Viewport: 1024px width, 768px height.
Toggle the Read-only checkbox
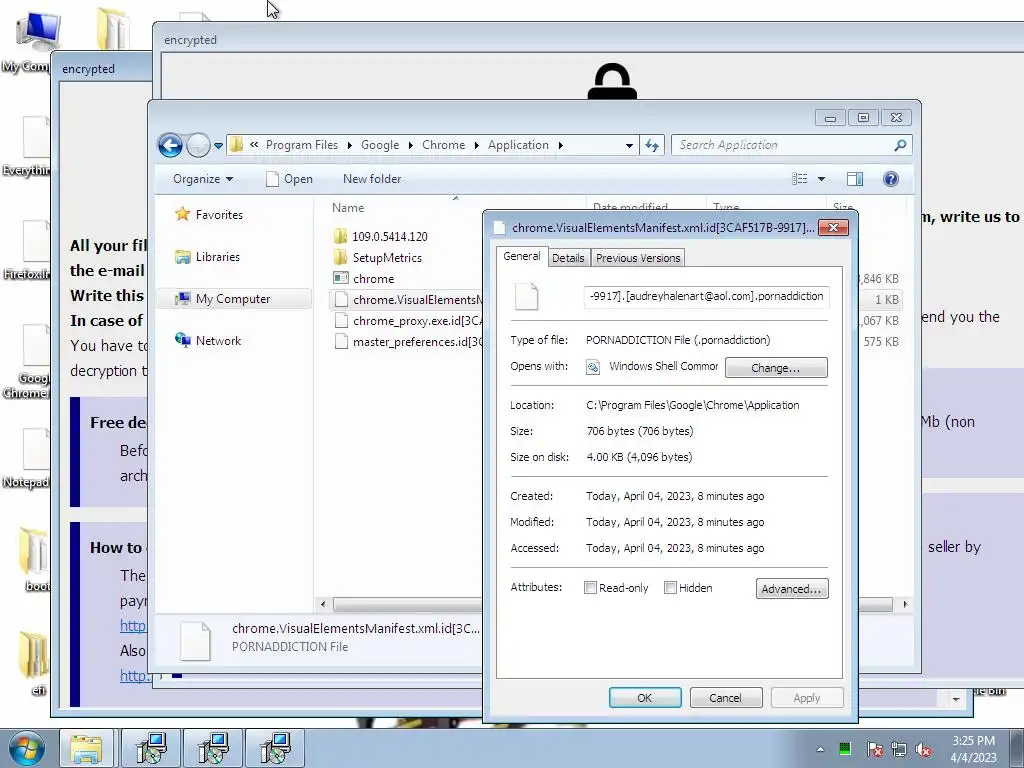click(x=590, y=588)
